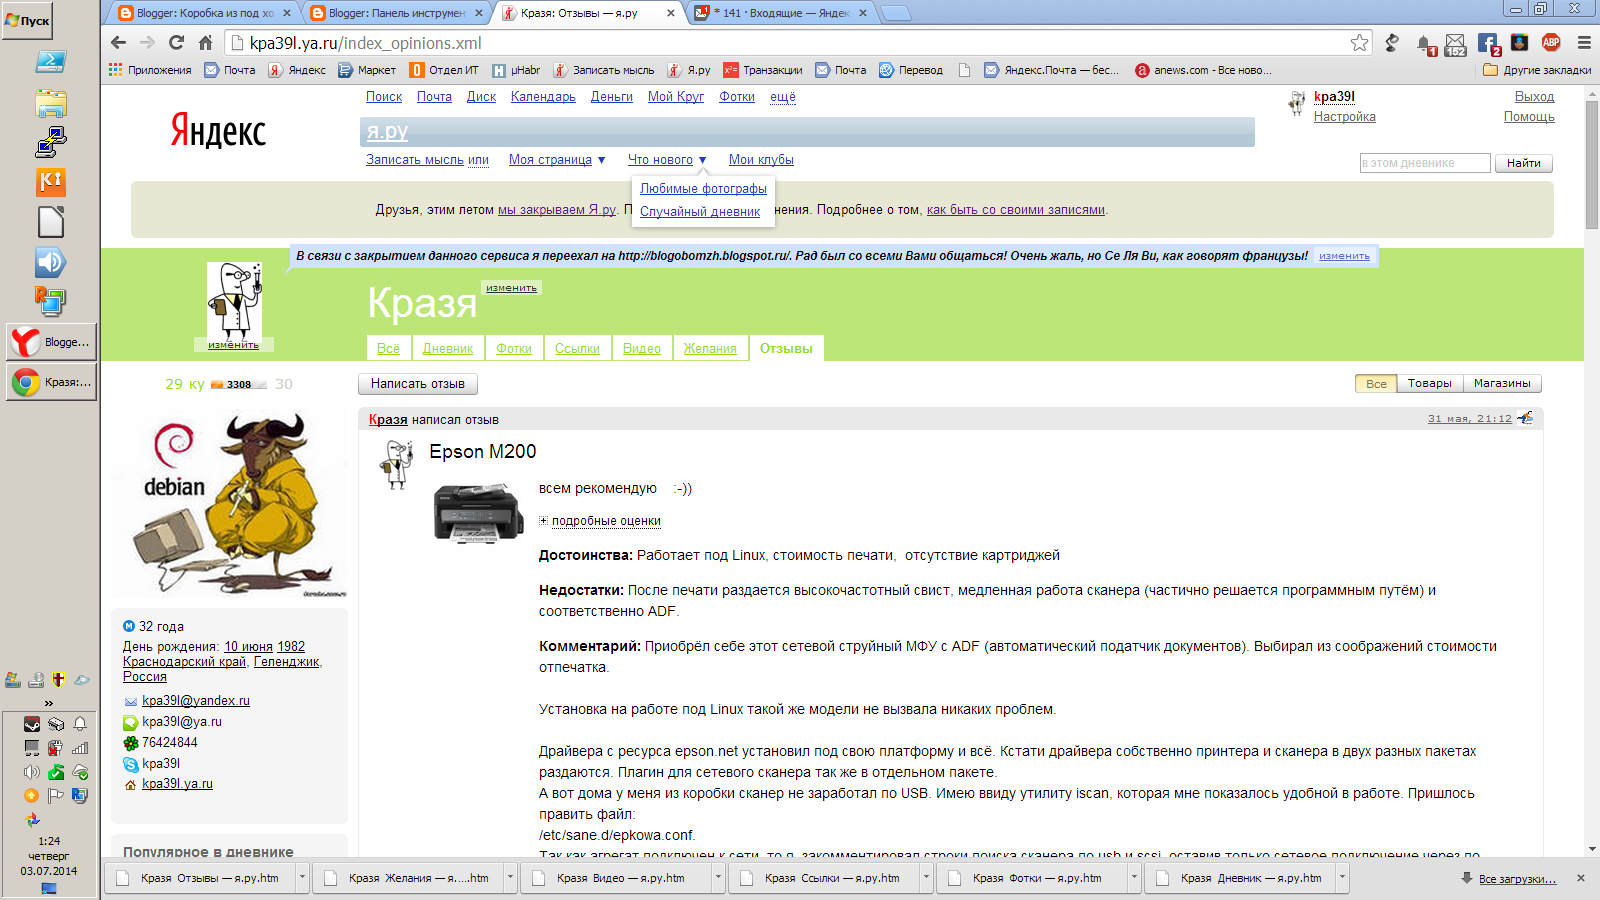Switch to the Дневник tab
Image resolution: width=1600 pixels, height=900 pixels.
coord(447,348)
